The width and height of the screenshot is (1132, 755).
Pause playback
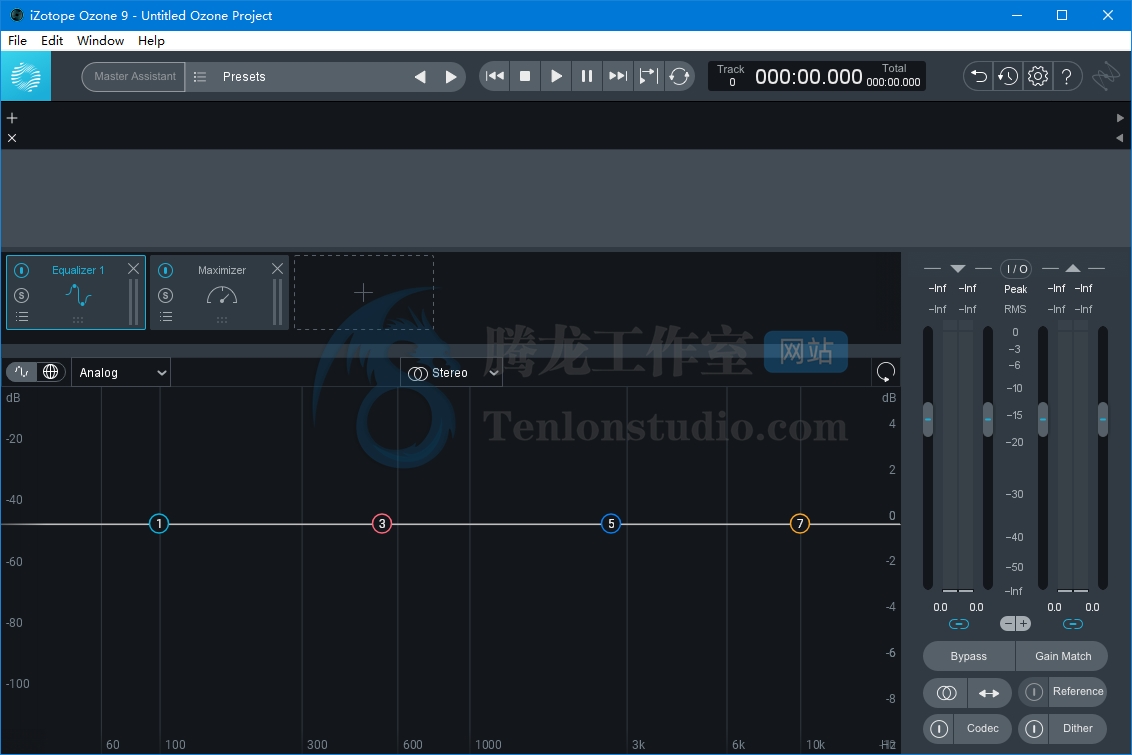[587, 76]
